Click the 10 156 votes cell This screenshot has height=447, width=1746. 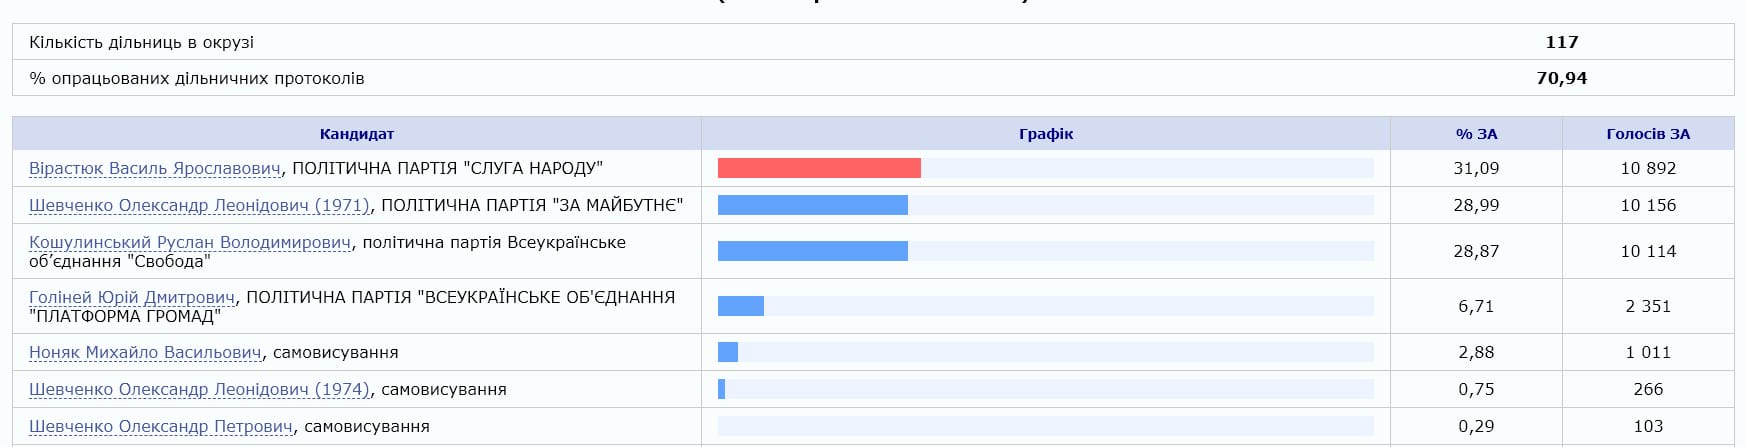[x=1648, y=205]
